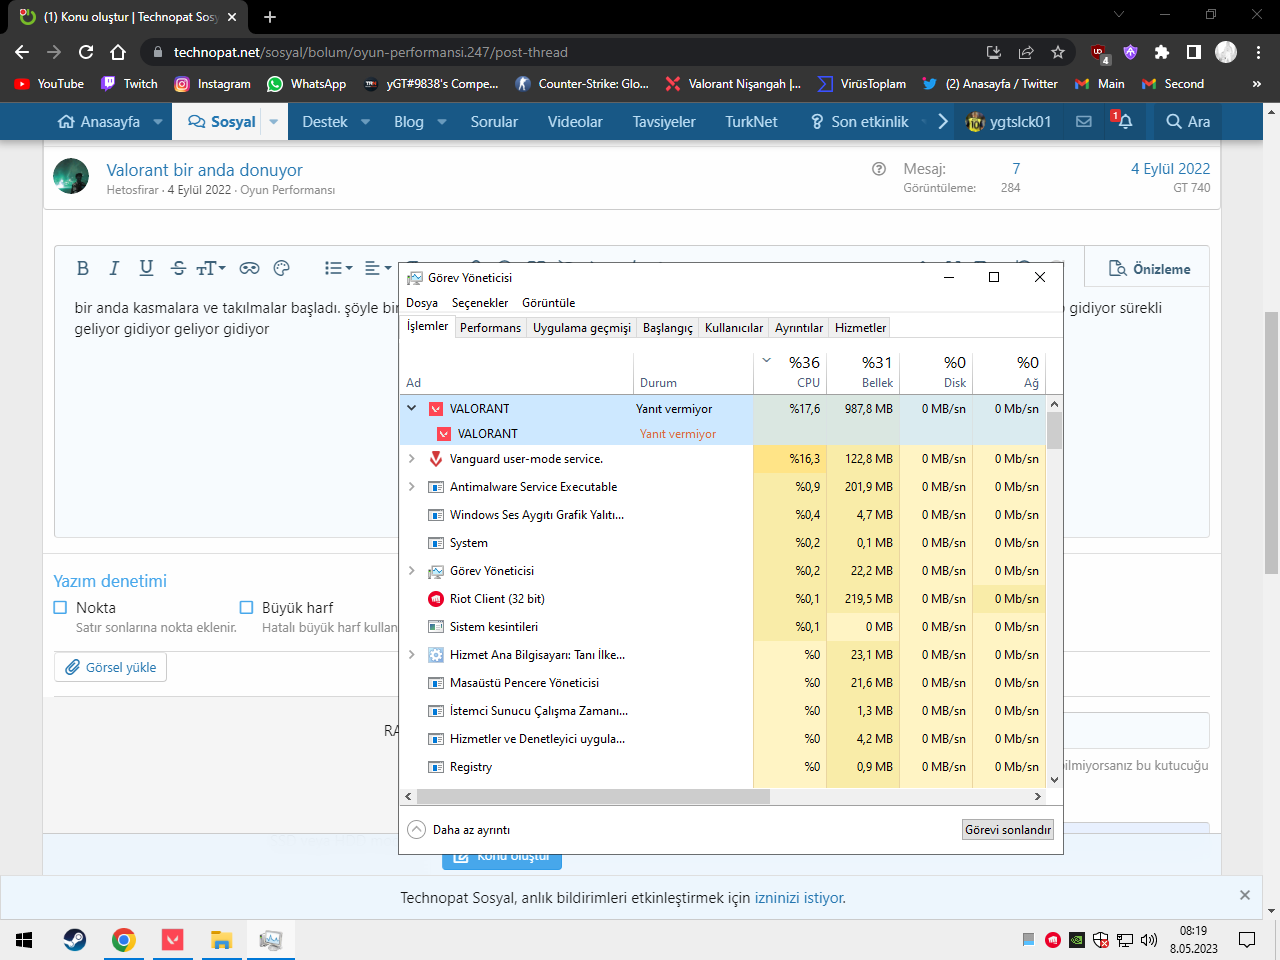Open the Görüntüle menu in Task Manager

coord(549,303)
